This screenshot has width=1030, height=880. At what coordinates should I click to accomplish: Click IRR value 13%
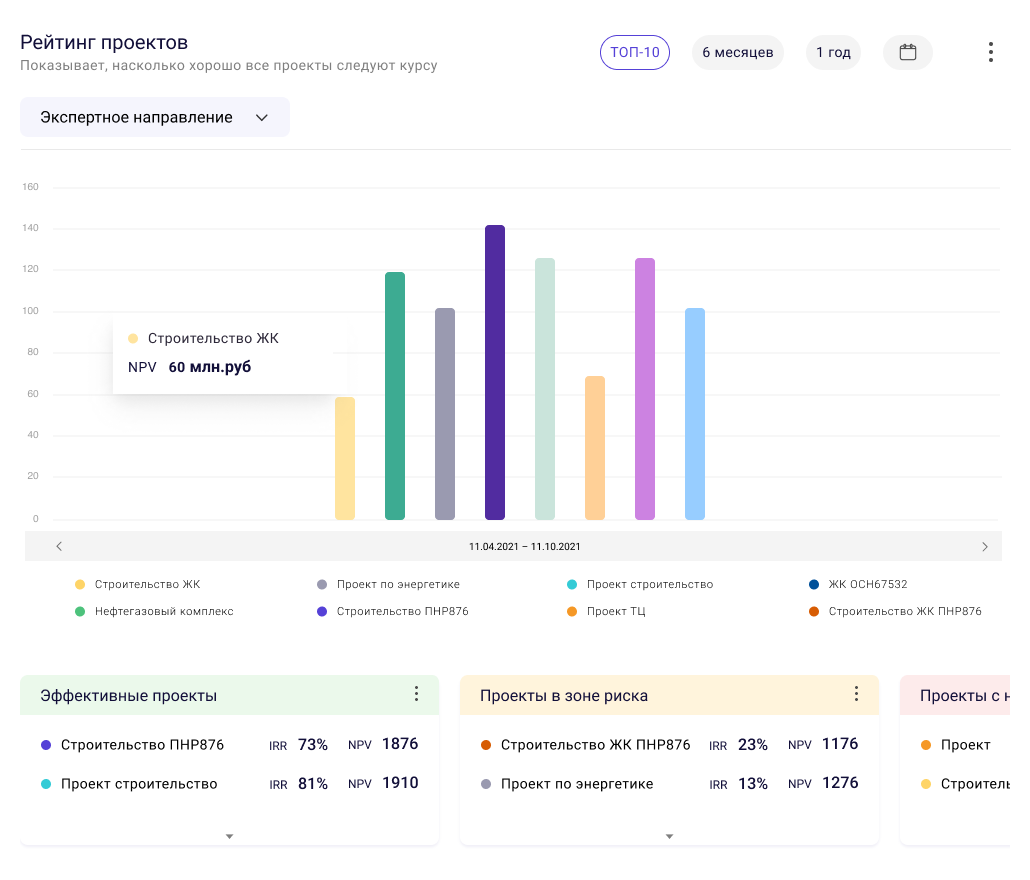tap(753, 783)
